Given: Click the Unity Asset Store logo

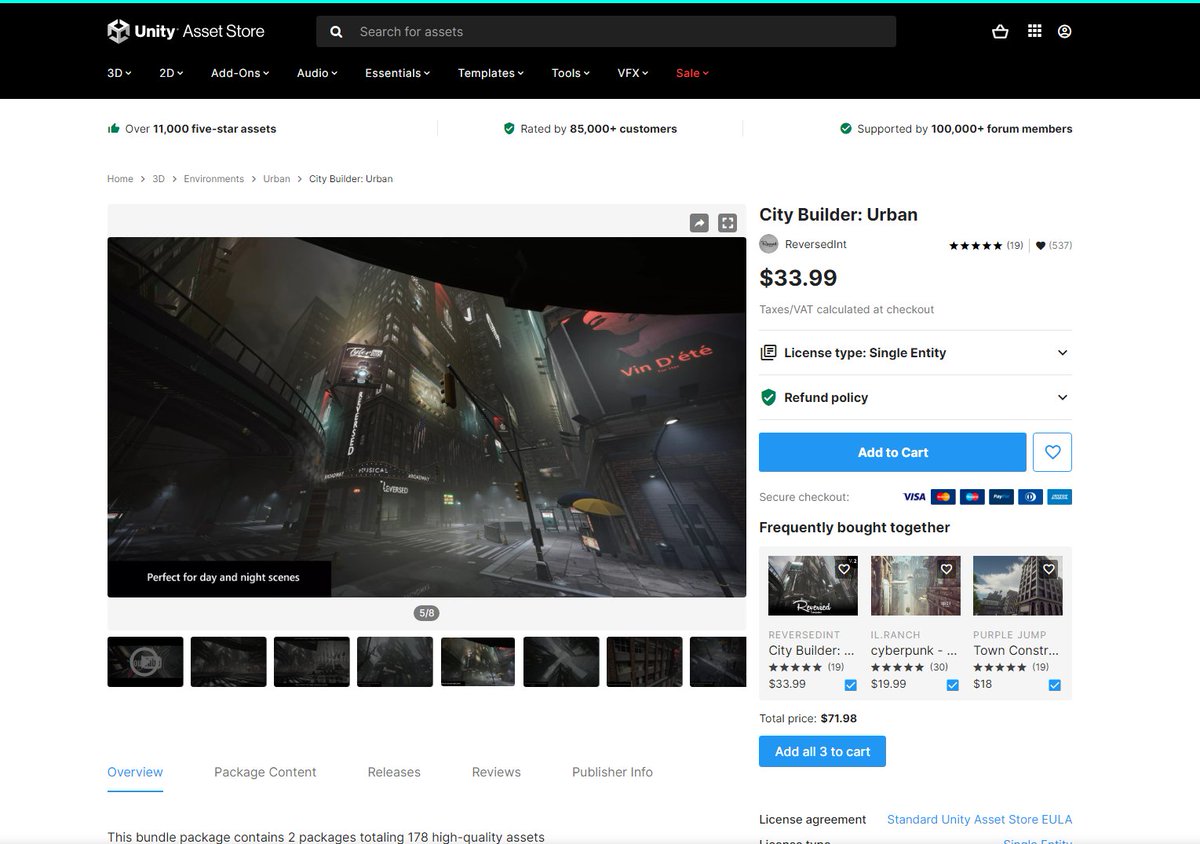Looking at the screenshot, I should pos(186,31).
